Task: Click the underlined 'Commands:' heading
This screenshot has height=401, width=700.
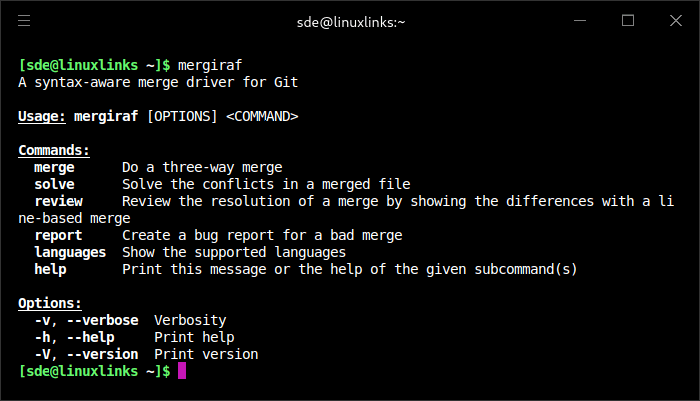Action: [54, 150]
